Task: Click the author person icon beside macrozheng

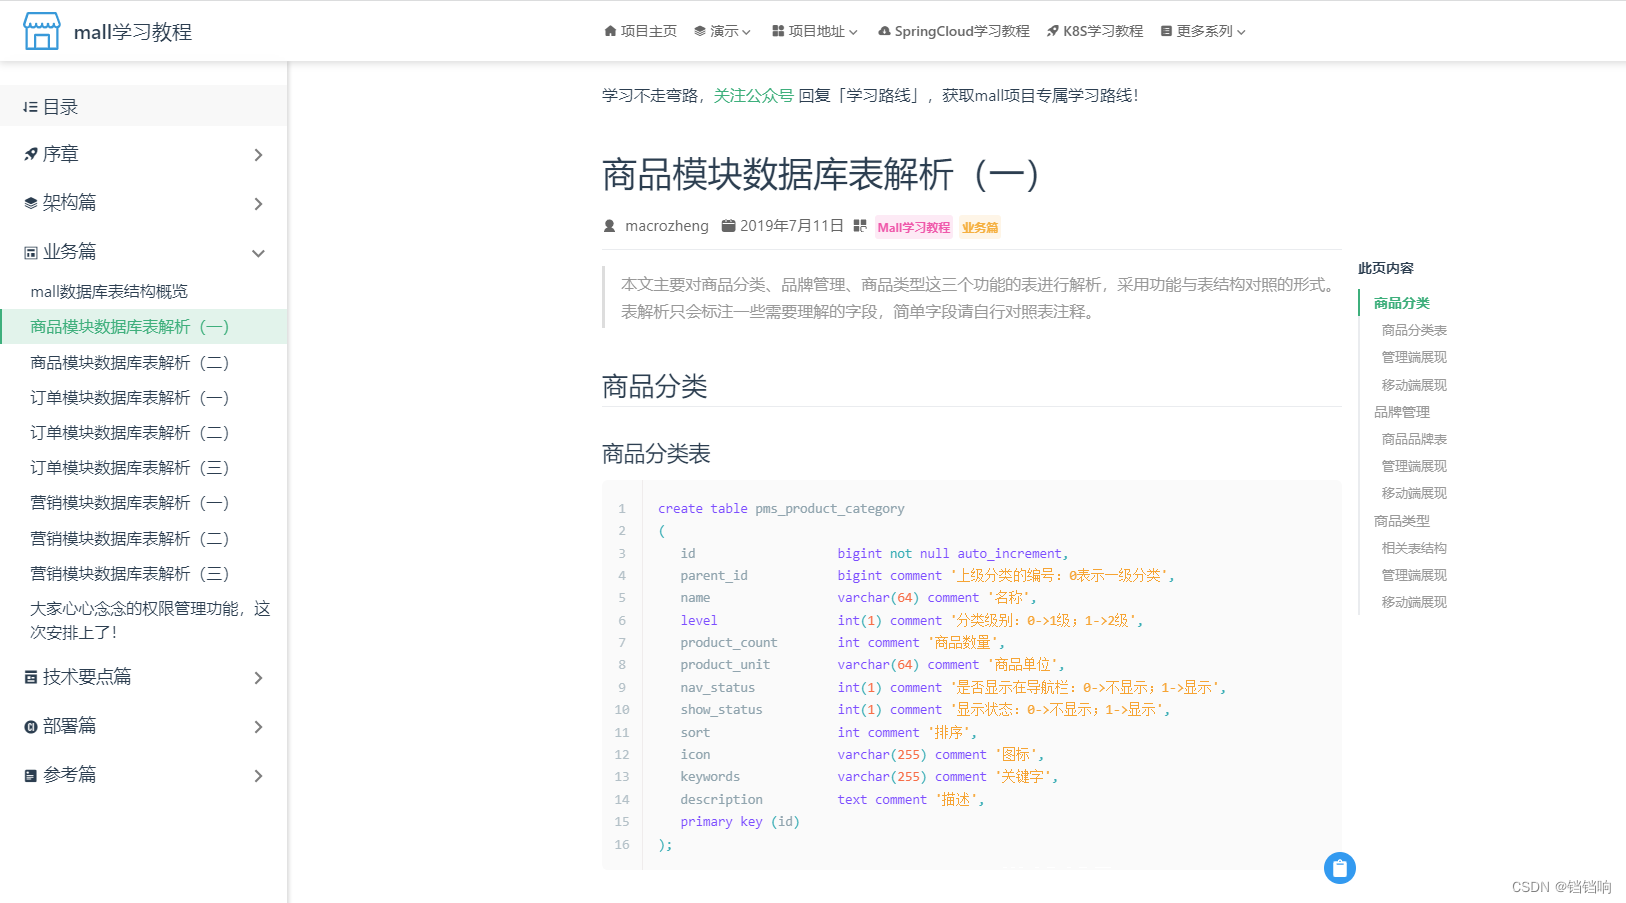Action: [x=610, y=226]
